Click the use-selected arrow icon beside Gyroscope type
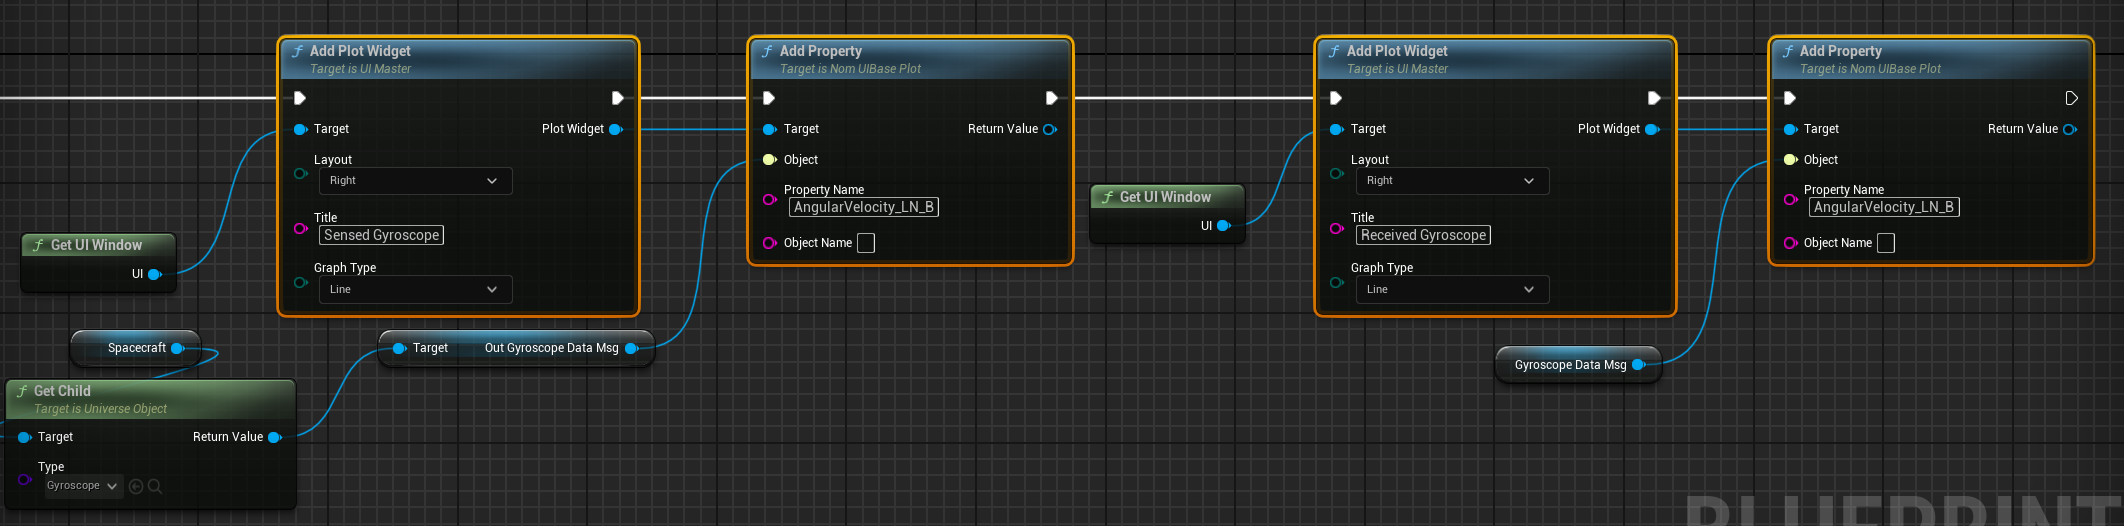The width and height of the screenshot is (2124, 526). click(x=136, y=486)
